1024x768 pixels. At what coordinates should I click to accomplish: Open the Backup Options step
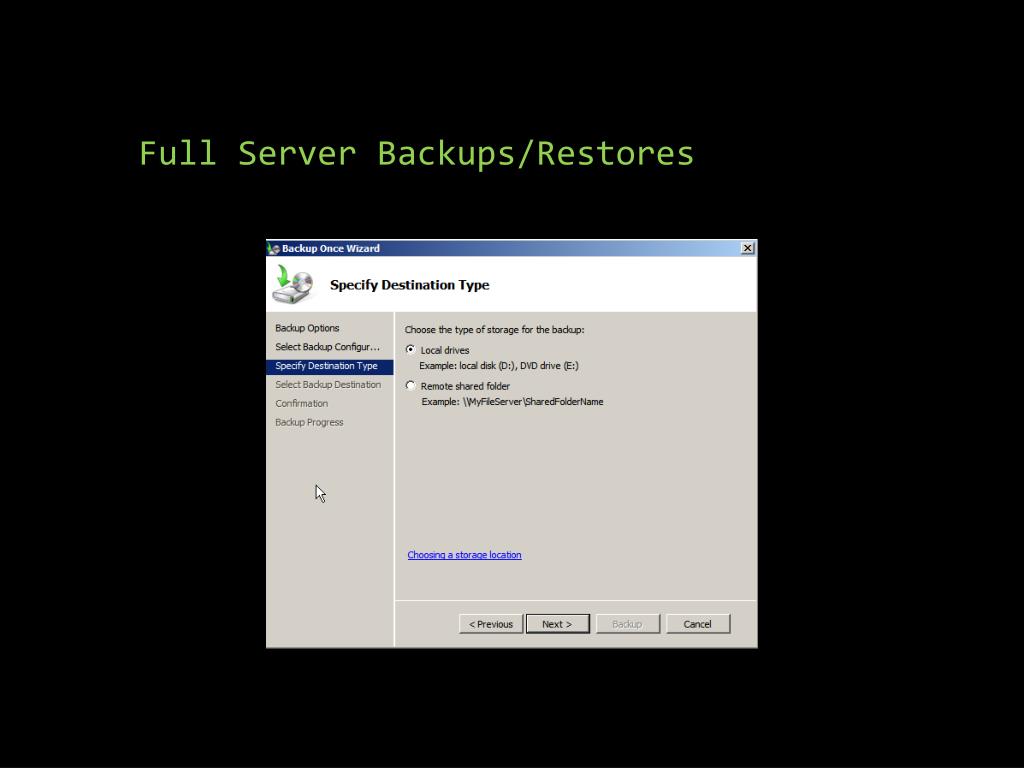(x=307, y=328)
